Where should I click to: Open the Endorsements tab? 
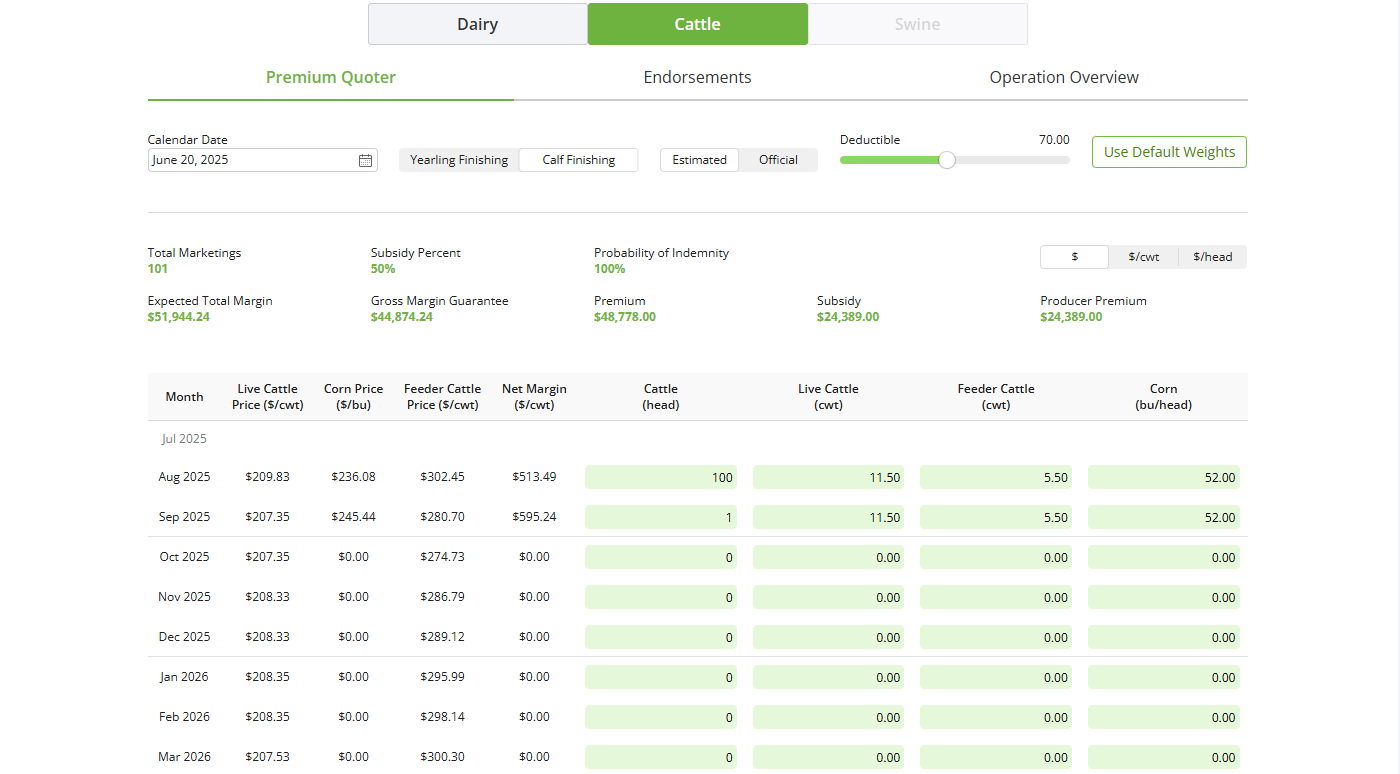698,78
